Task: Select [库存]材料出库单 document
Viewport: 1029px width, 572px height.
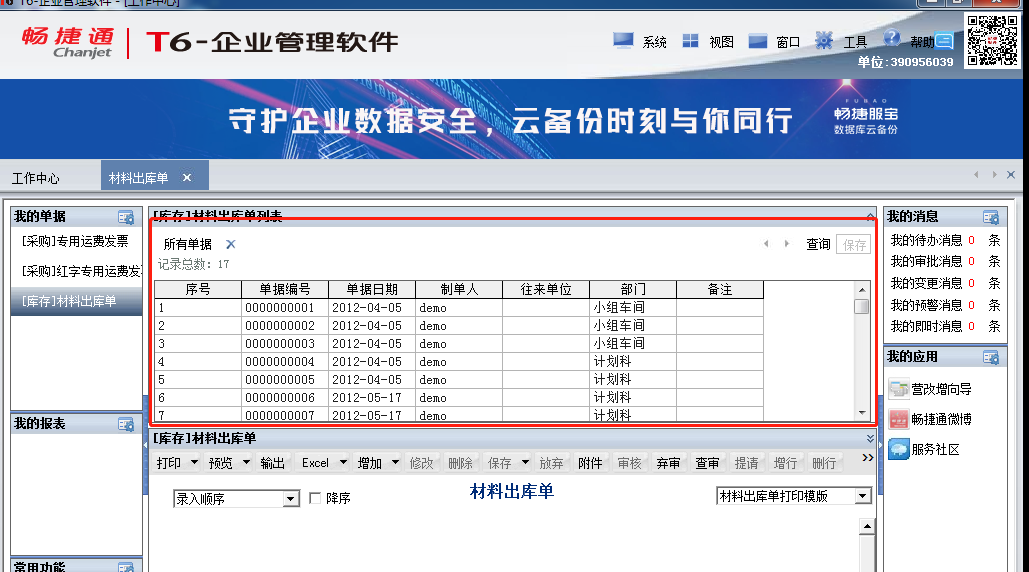Action: coord(76,301)
